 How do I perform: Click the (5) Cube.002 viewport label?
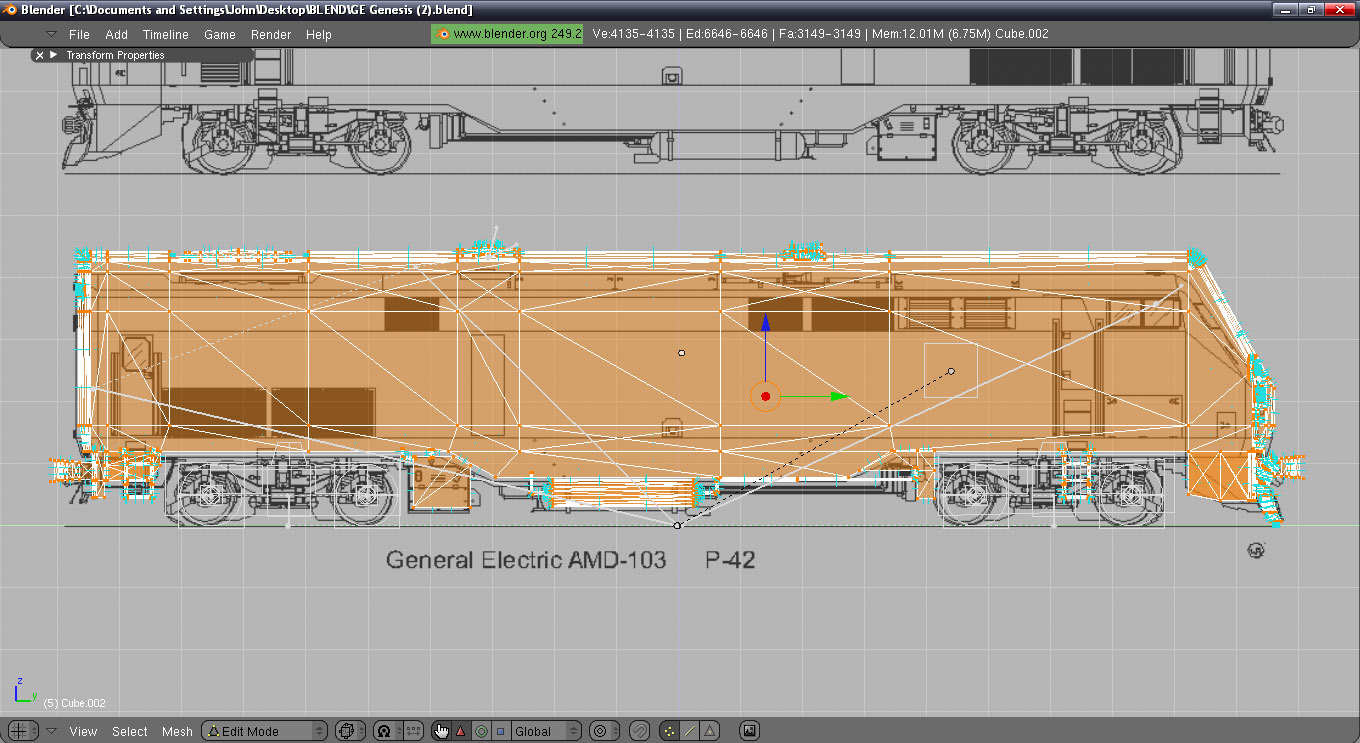(75, 703)
